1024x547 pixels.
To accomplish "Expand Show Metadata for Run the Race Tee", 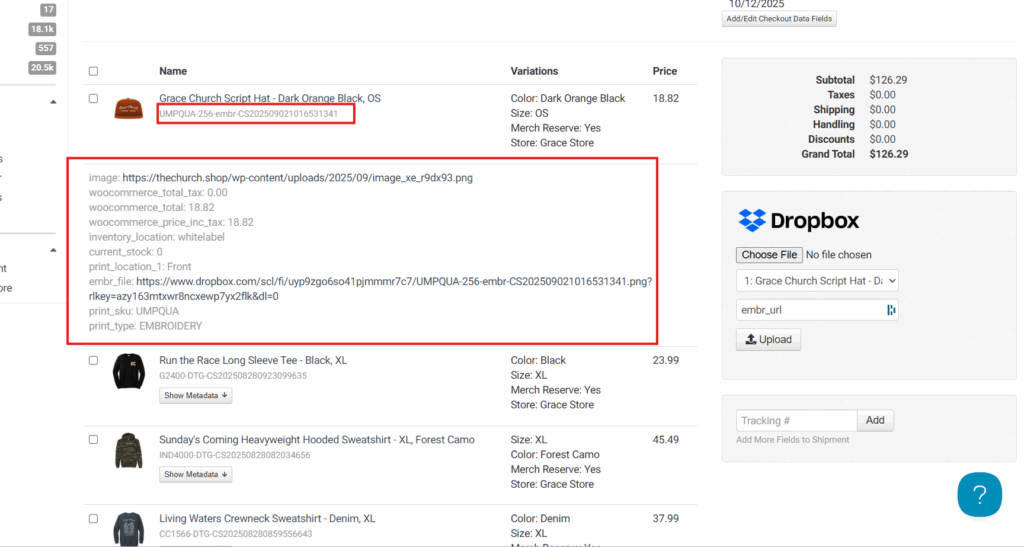I will 196,395.
